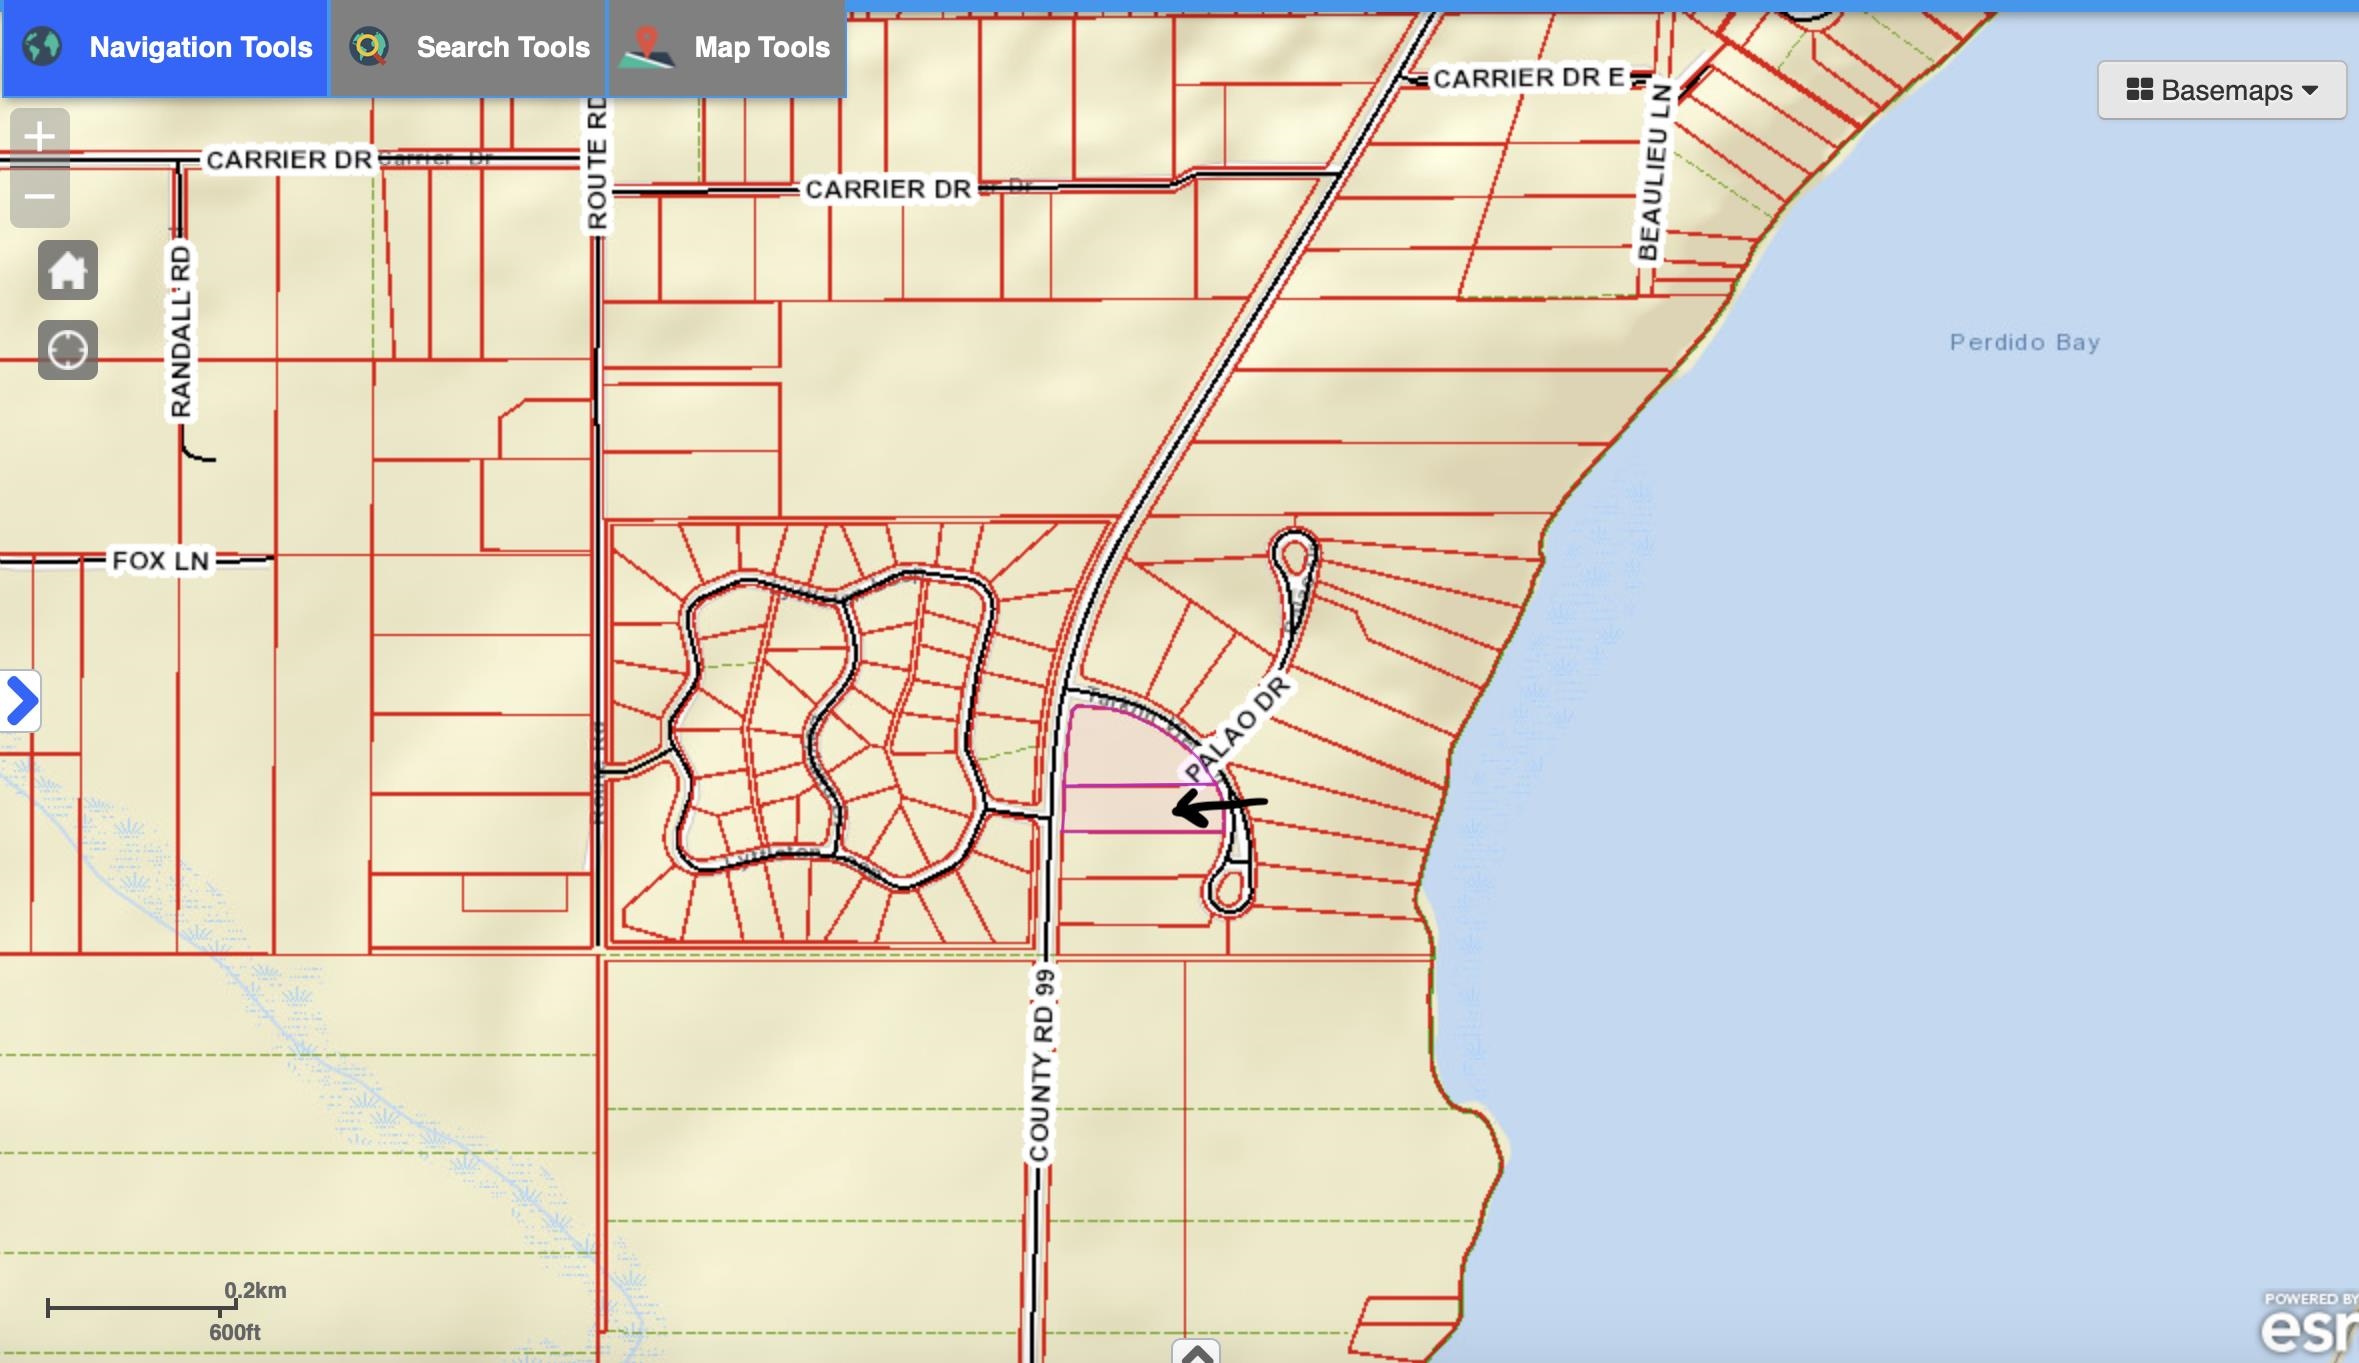2359x1363 pixels.
Task: Click the Beaulieu Ln road label
Action: 1651,171
